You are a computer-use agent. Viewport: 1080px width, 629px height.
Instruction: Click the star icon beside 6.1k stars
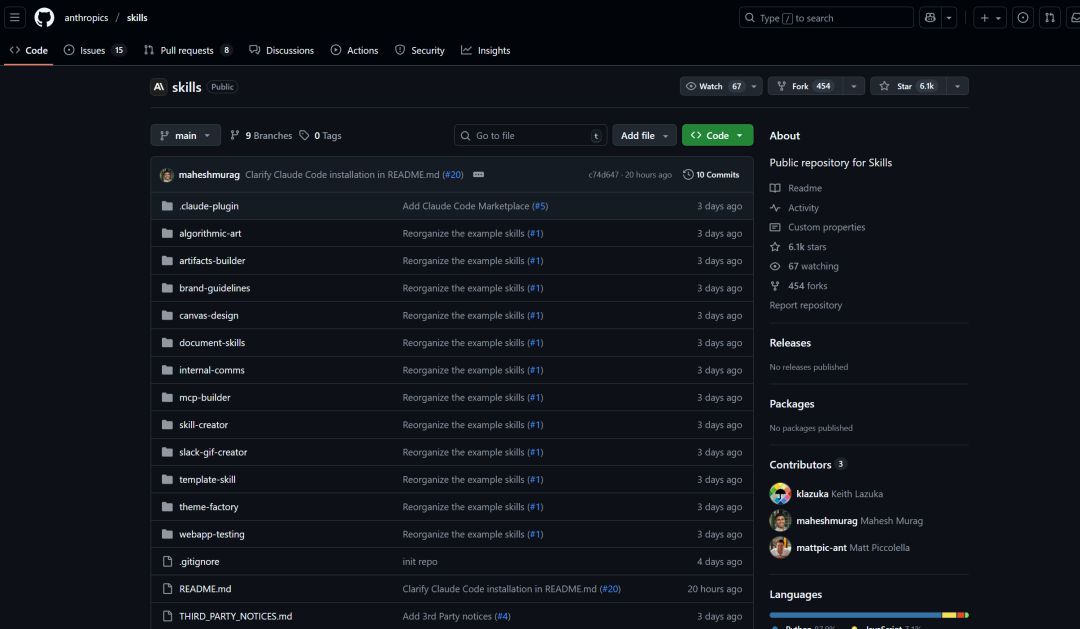coord(775,247)
